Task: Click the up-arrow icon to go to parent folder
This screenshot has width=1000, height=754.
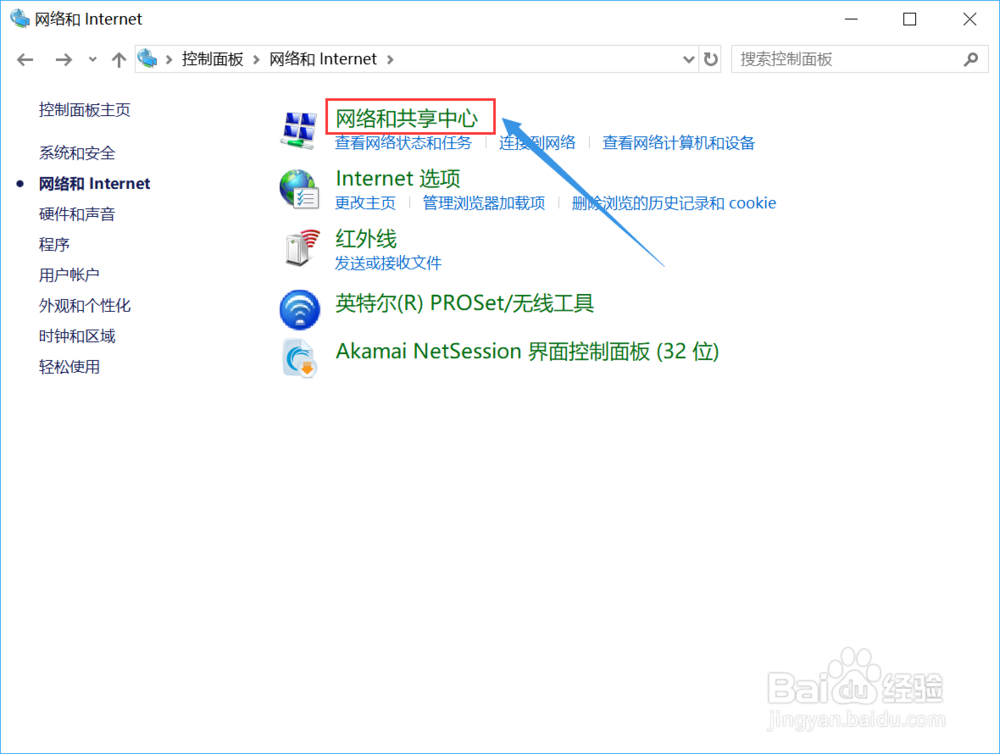Action: tap(118, 59)
